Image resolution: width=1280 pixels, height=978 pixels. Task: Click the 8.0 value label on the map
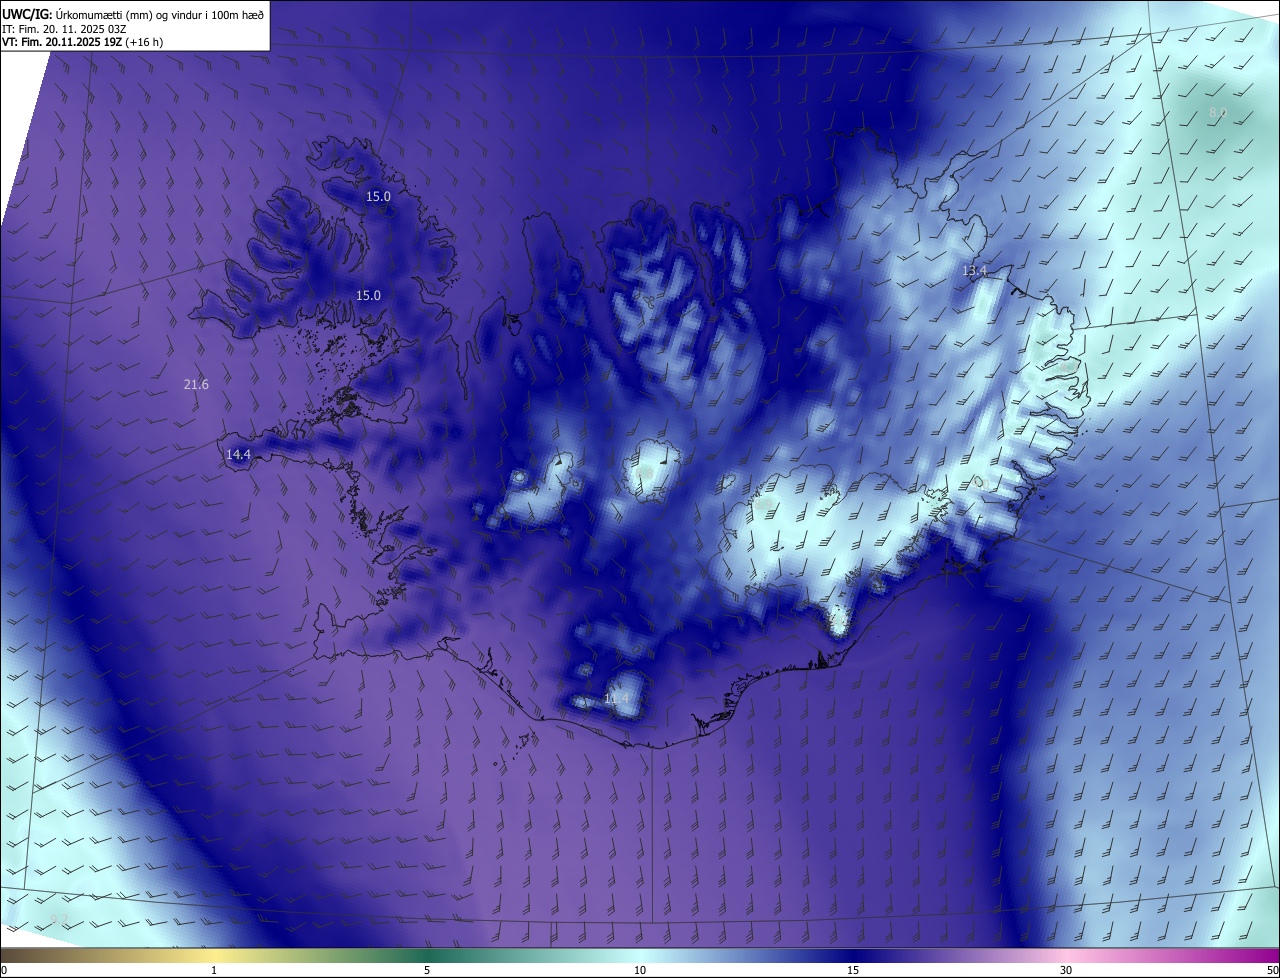click(x=1217, y=113)
